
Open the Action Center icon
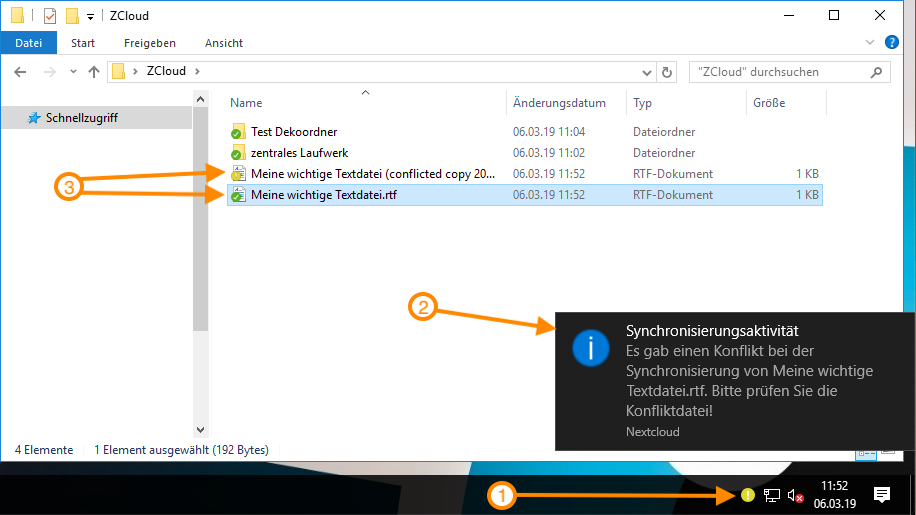tap(882, 495)
